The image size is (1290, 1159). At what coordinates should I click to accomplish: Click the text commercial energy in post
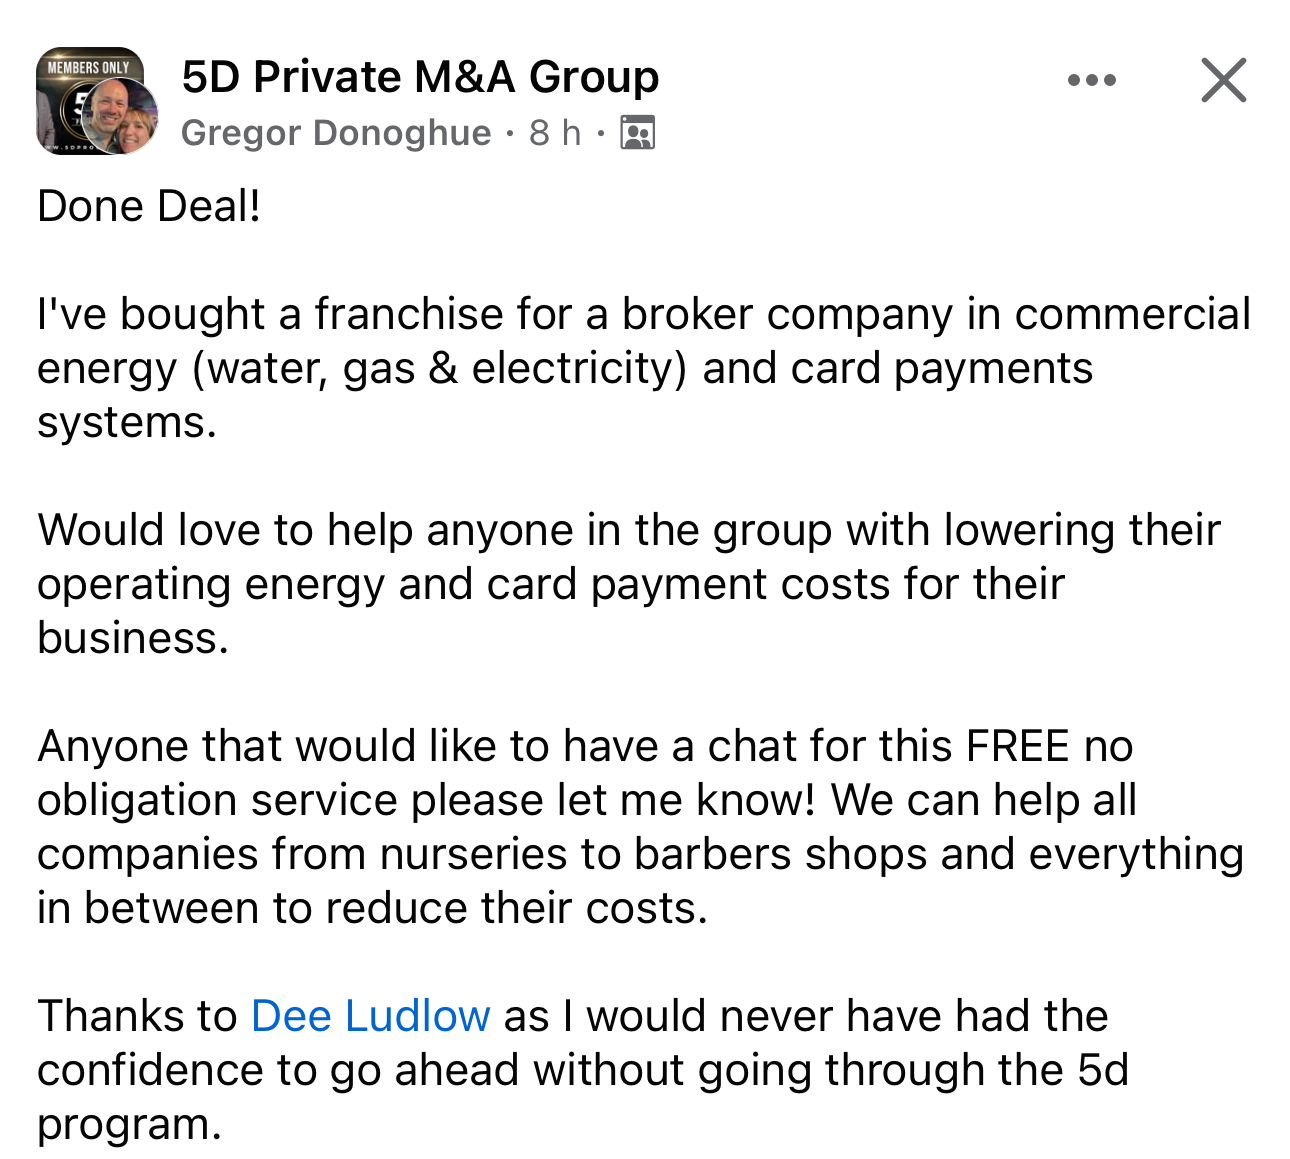644,341
